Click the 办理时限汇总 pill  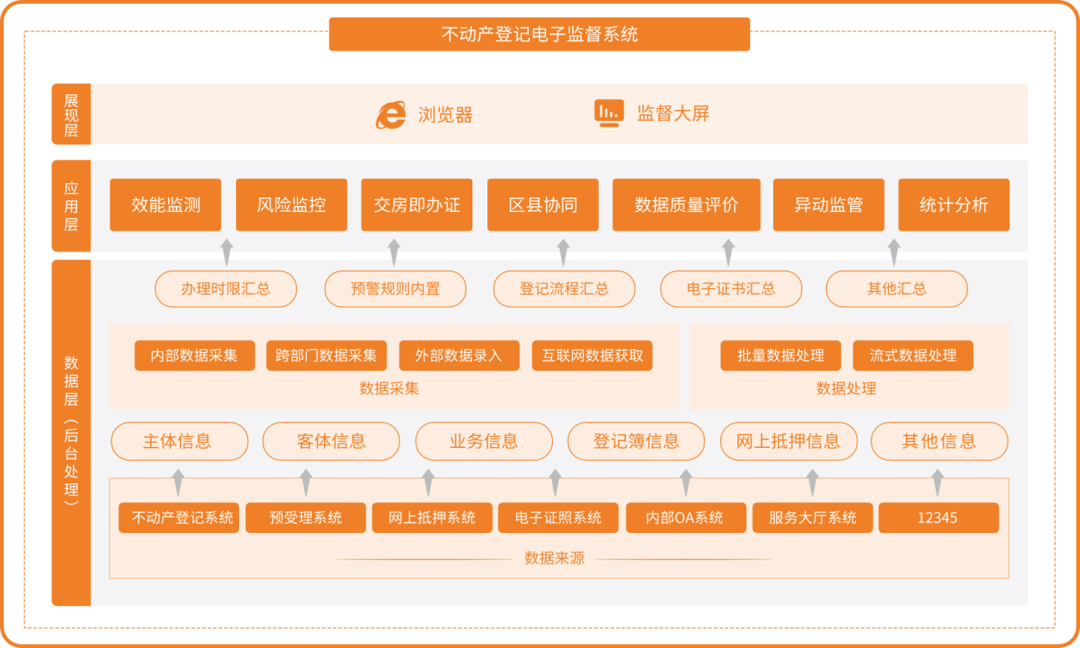(x=226, y=289)
